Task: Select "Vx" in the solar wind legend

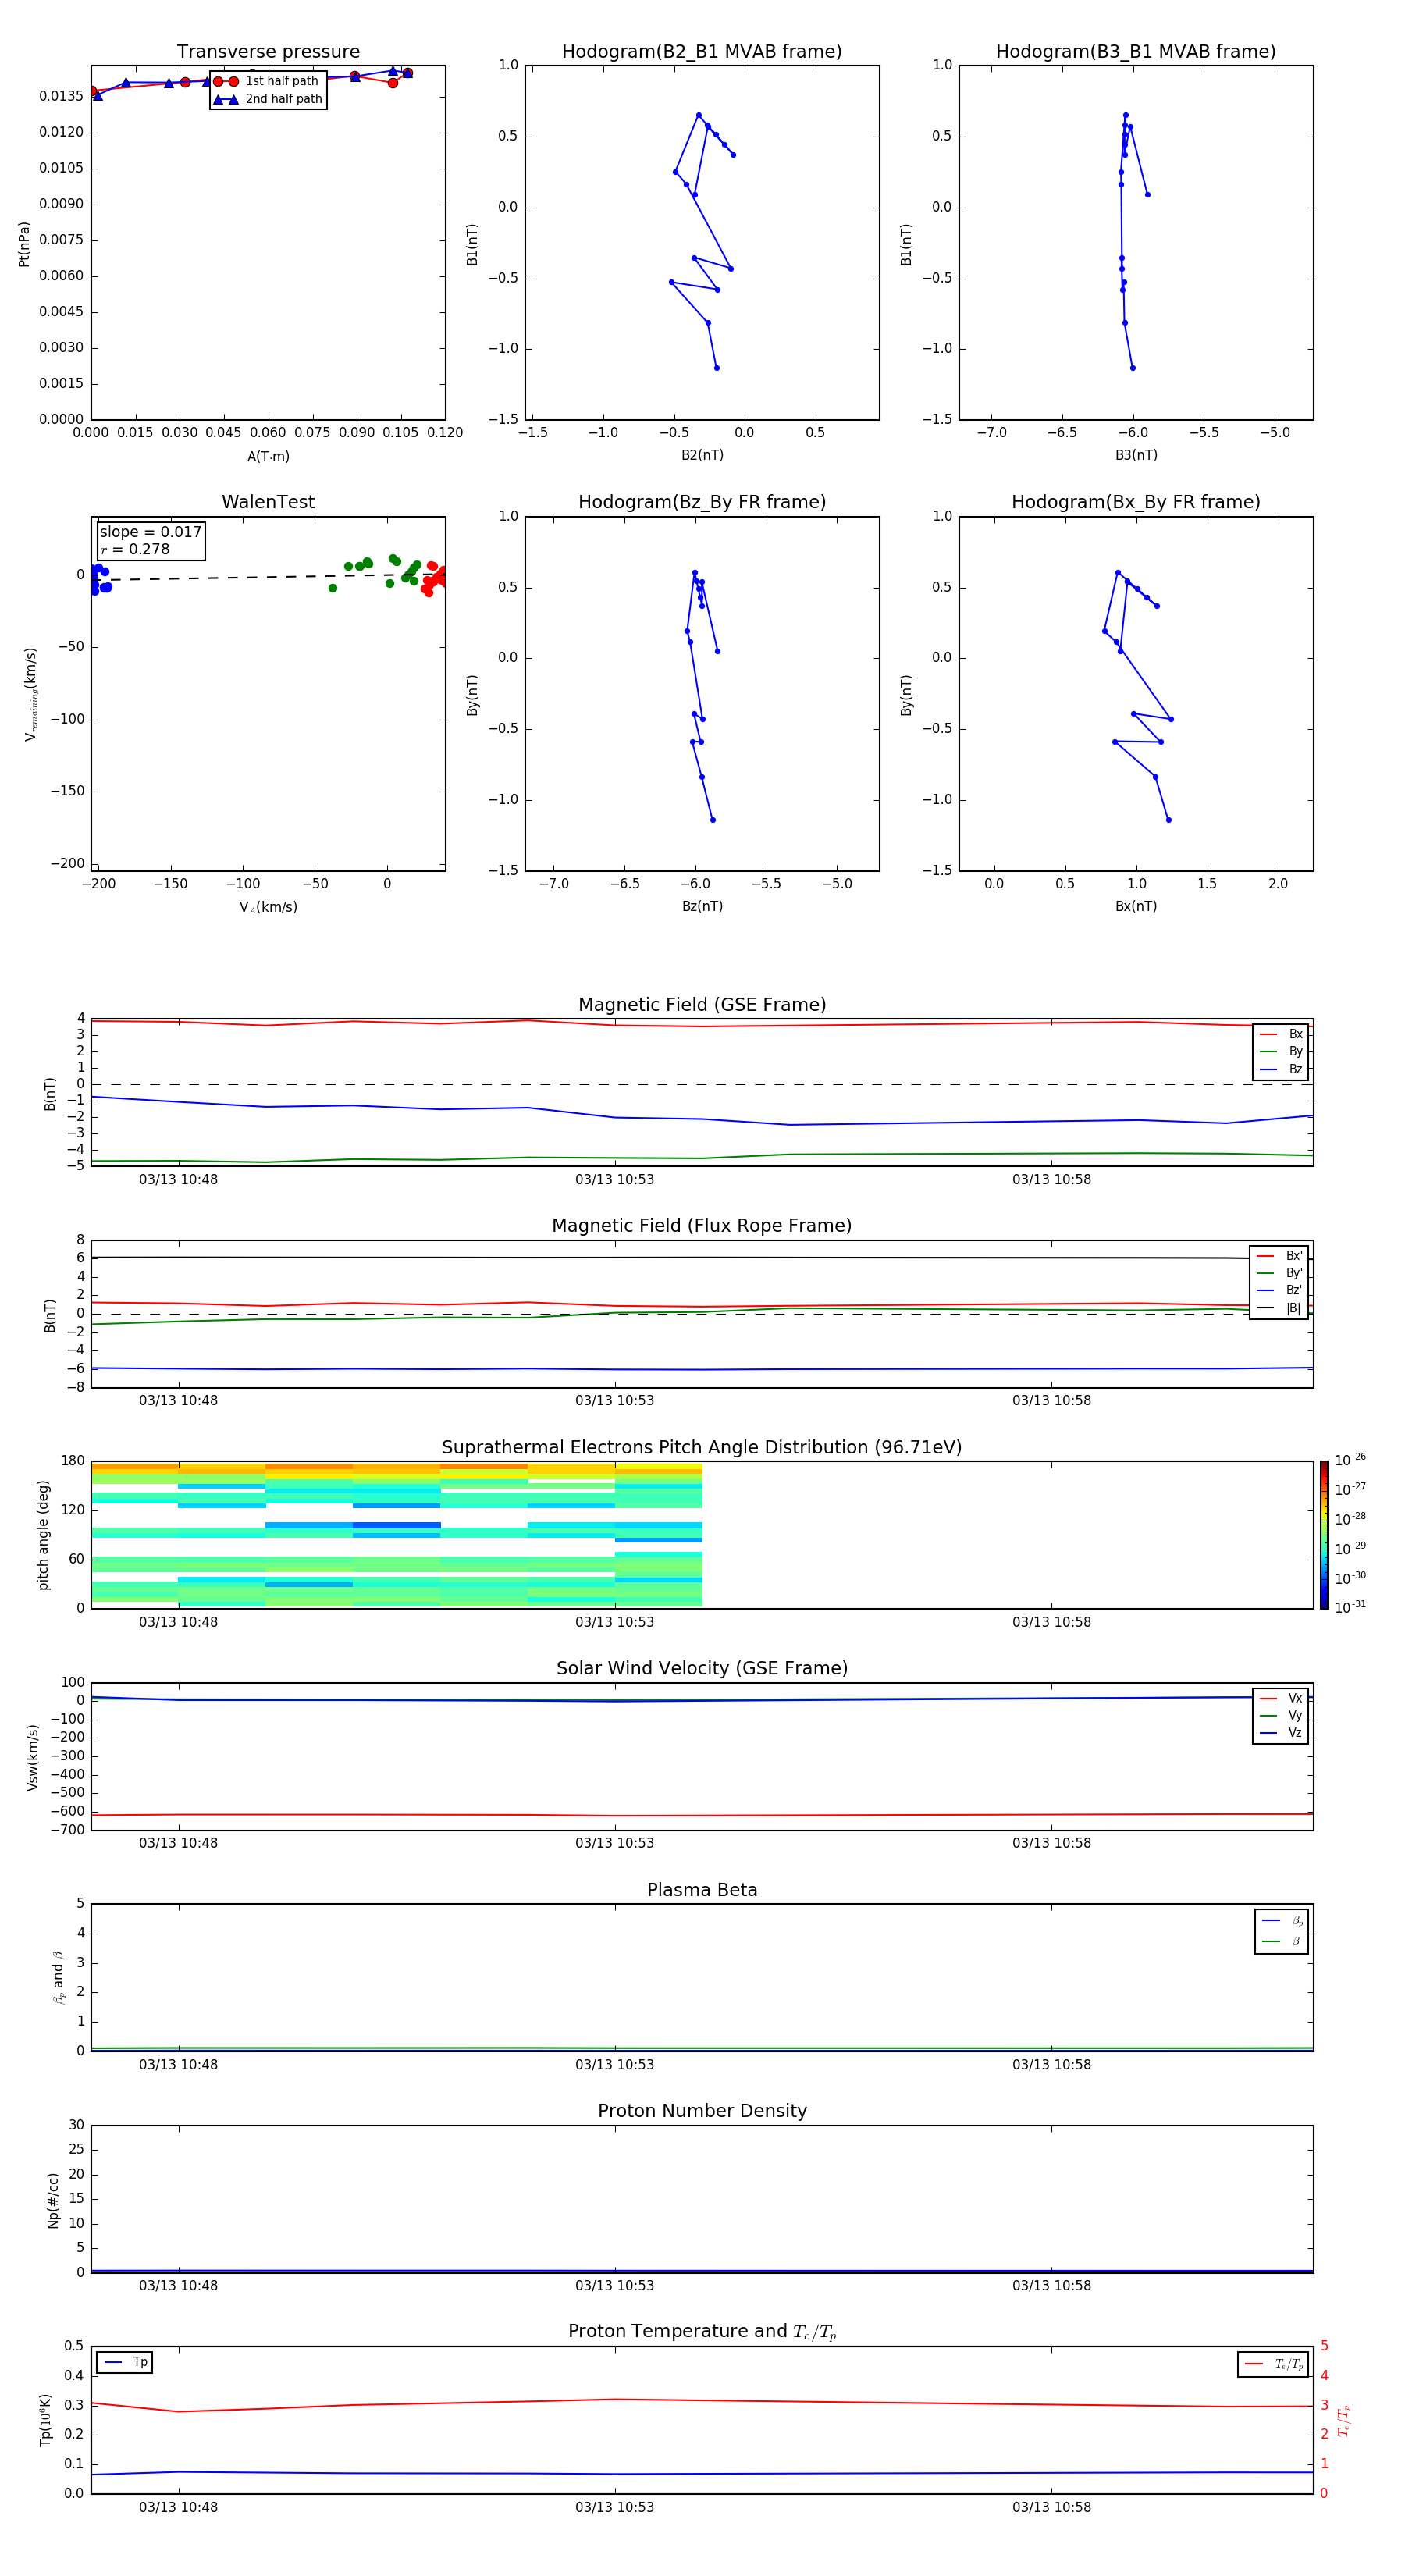Action: pyautogui.click(x=1281, y=1699)
